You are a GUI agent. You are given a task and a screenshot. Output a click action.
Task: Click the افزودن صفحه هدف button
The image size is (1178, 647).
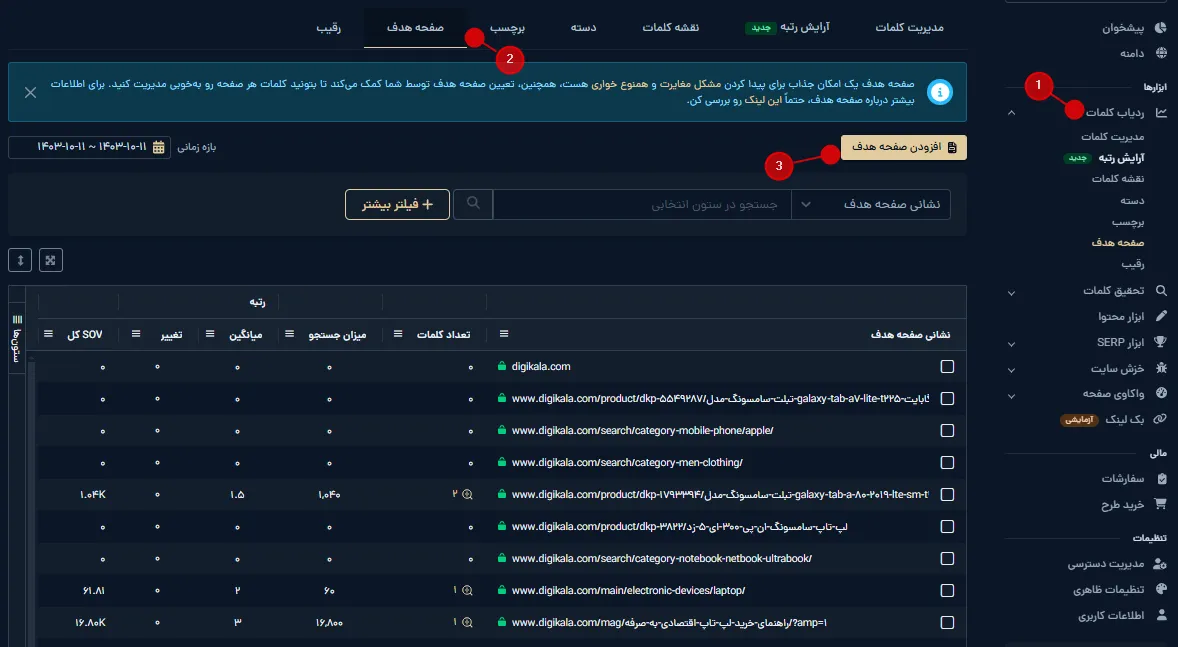[x=904, y=147]
